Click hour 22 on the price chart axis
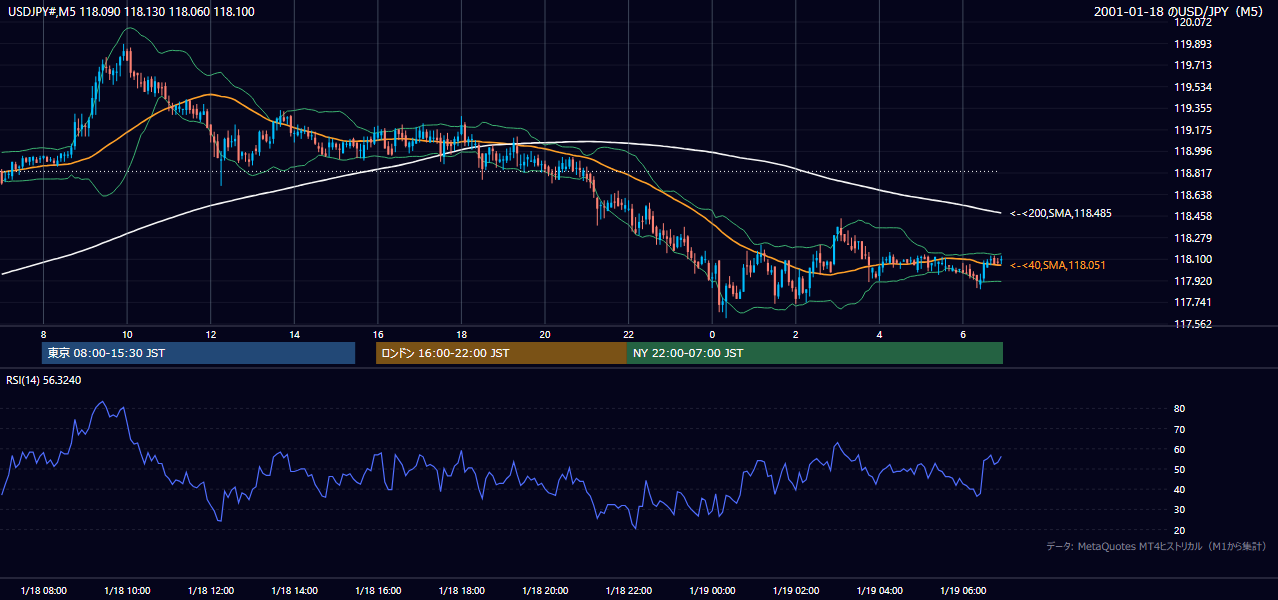1278x600 pixels. [629, 334]
